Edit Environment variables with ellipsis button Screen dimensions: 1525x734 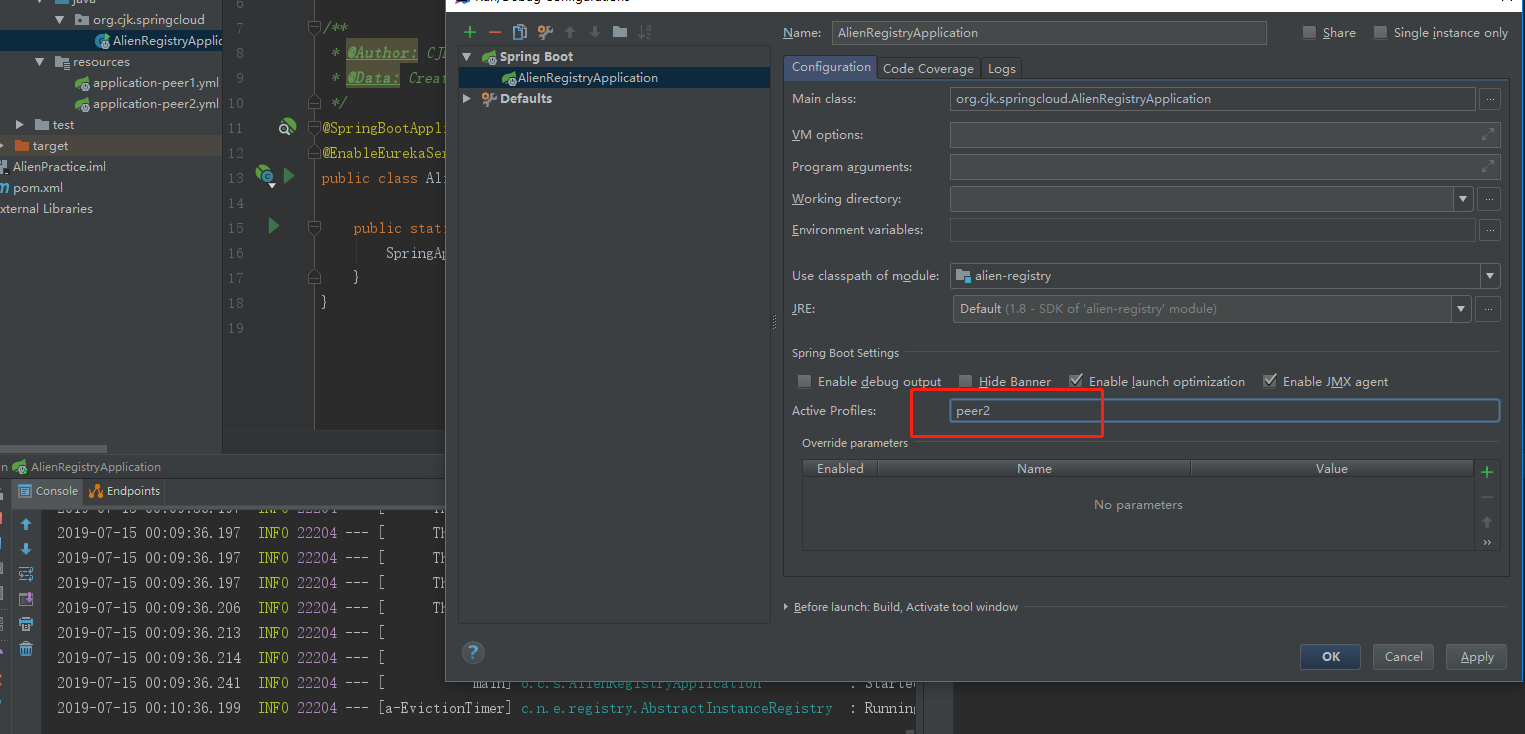tap(1490, 230)
